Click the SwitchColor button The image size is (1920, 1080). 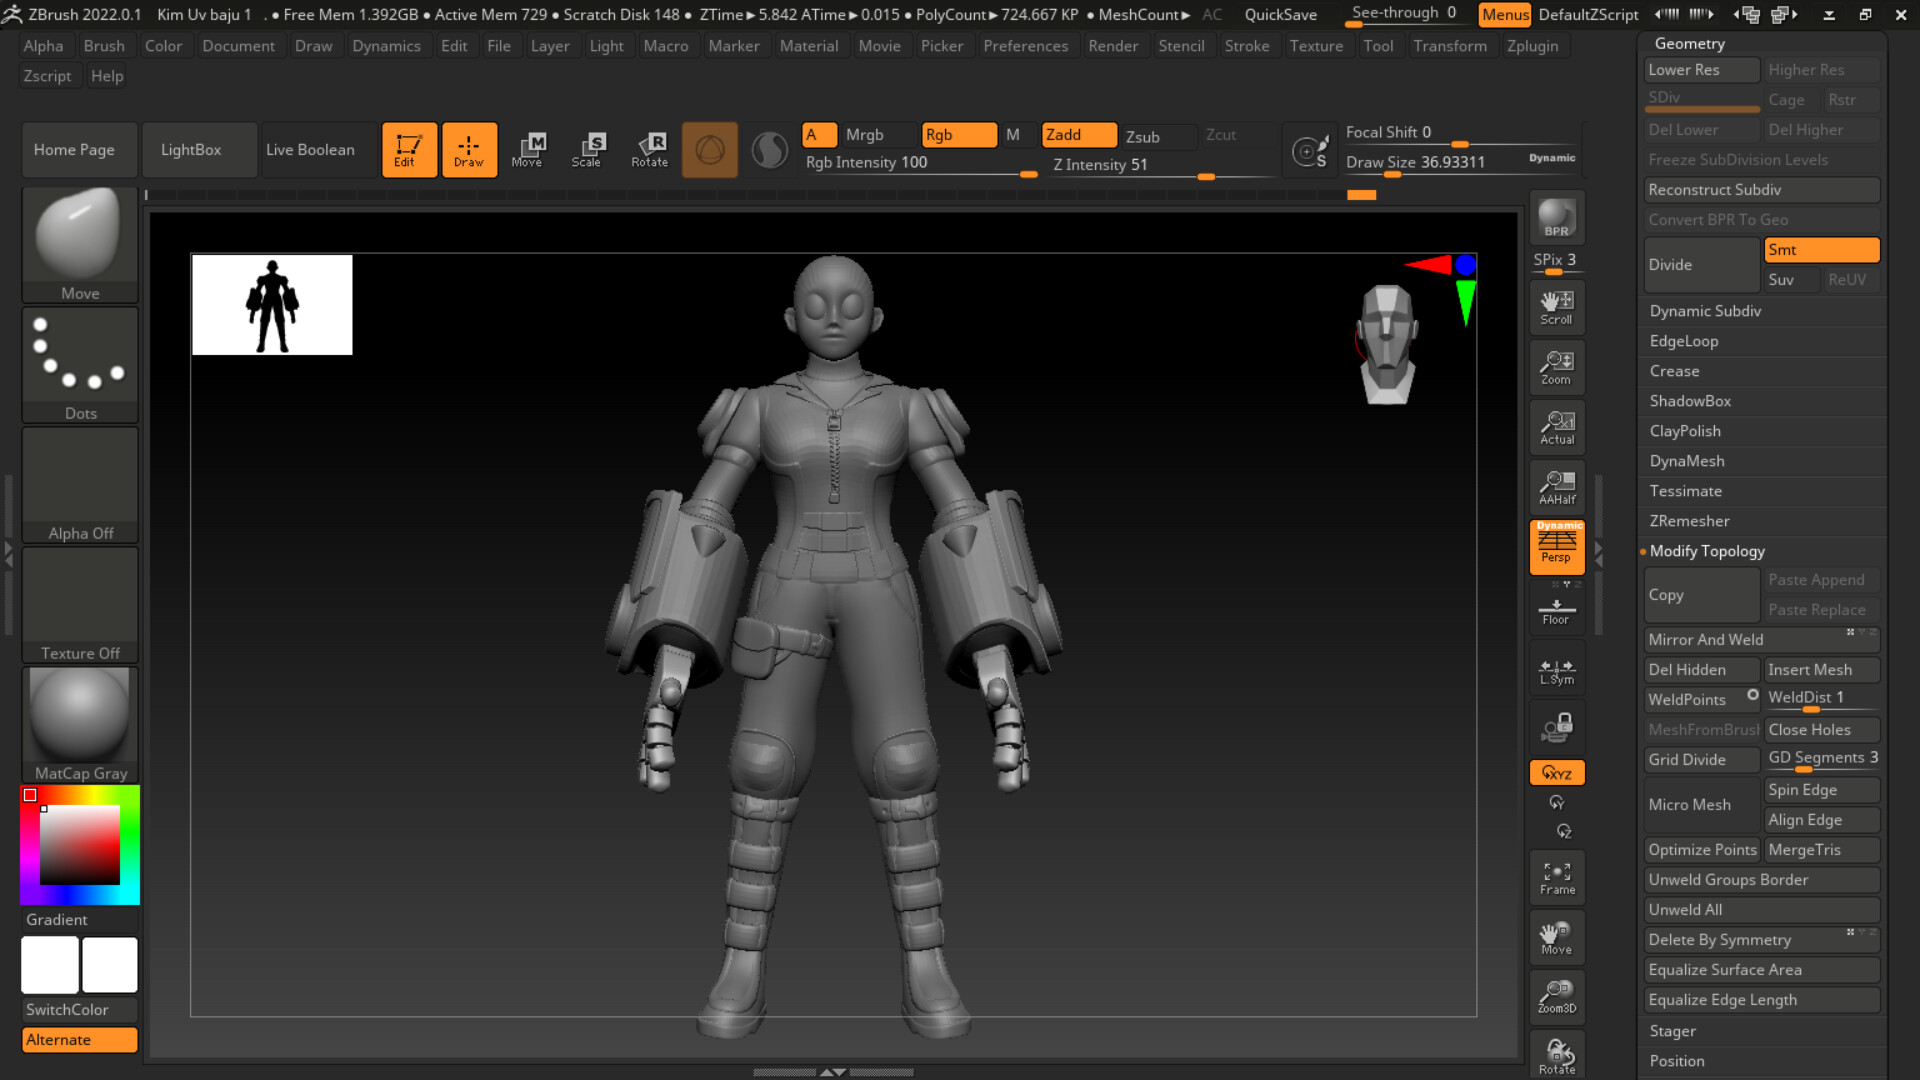(x=80, y=1010)
